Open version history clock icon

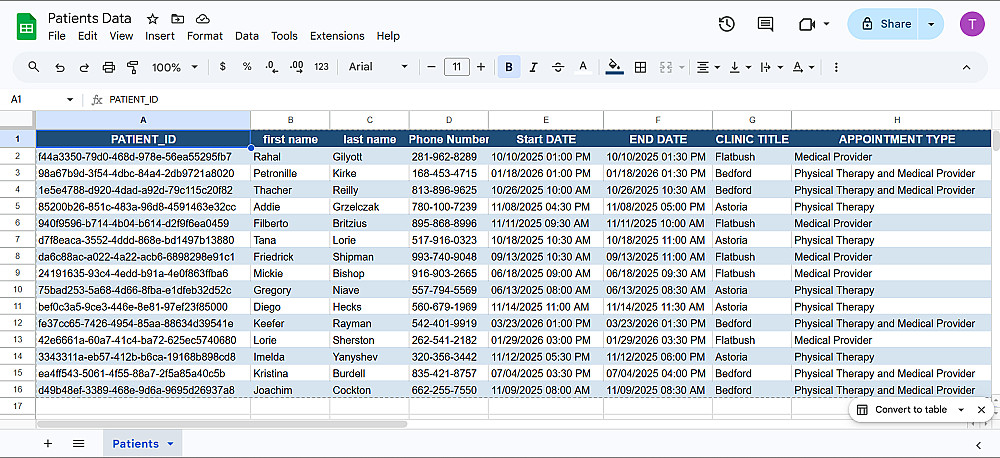(727, 24)
